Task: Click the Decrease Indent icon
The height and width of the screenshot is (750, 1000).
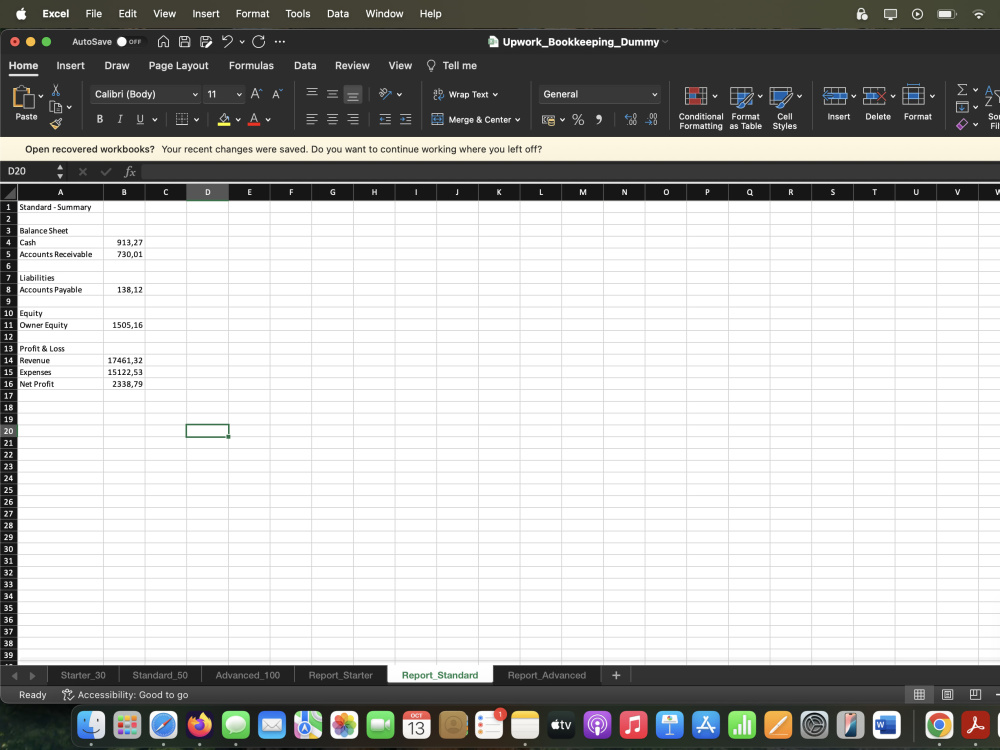Action: click(385, 119)
